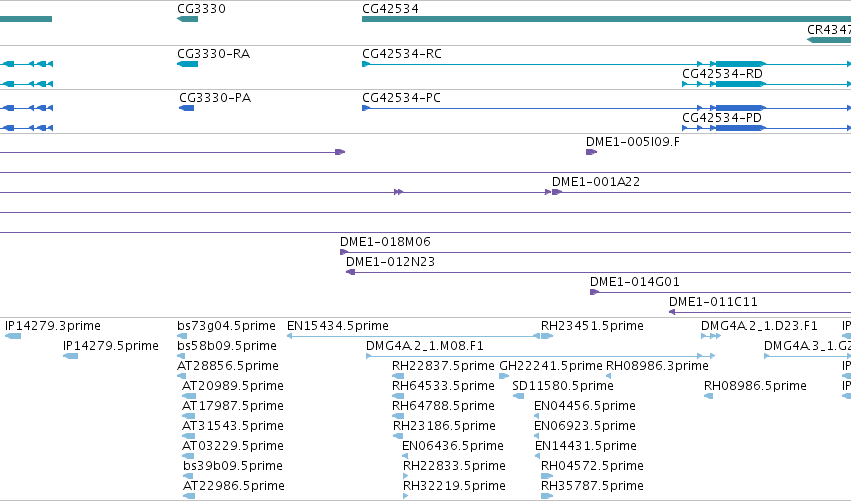The height and width of the screenshot is (501, 851).
Task: Select the RH32219.5prime label
Action: (x=454, y=486)
